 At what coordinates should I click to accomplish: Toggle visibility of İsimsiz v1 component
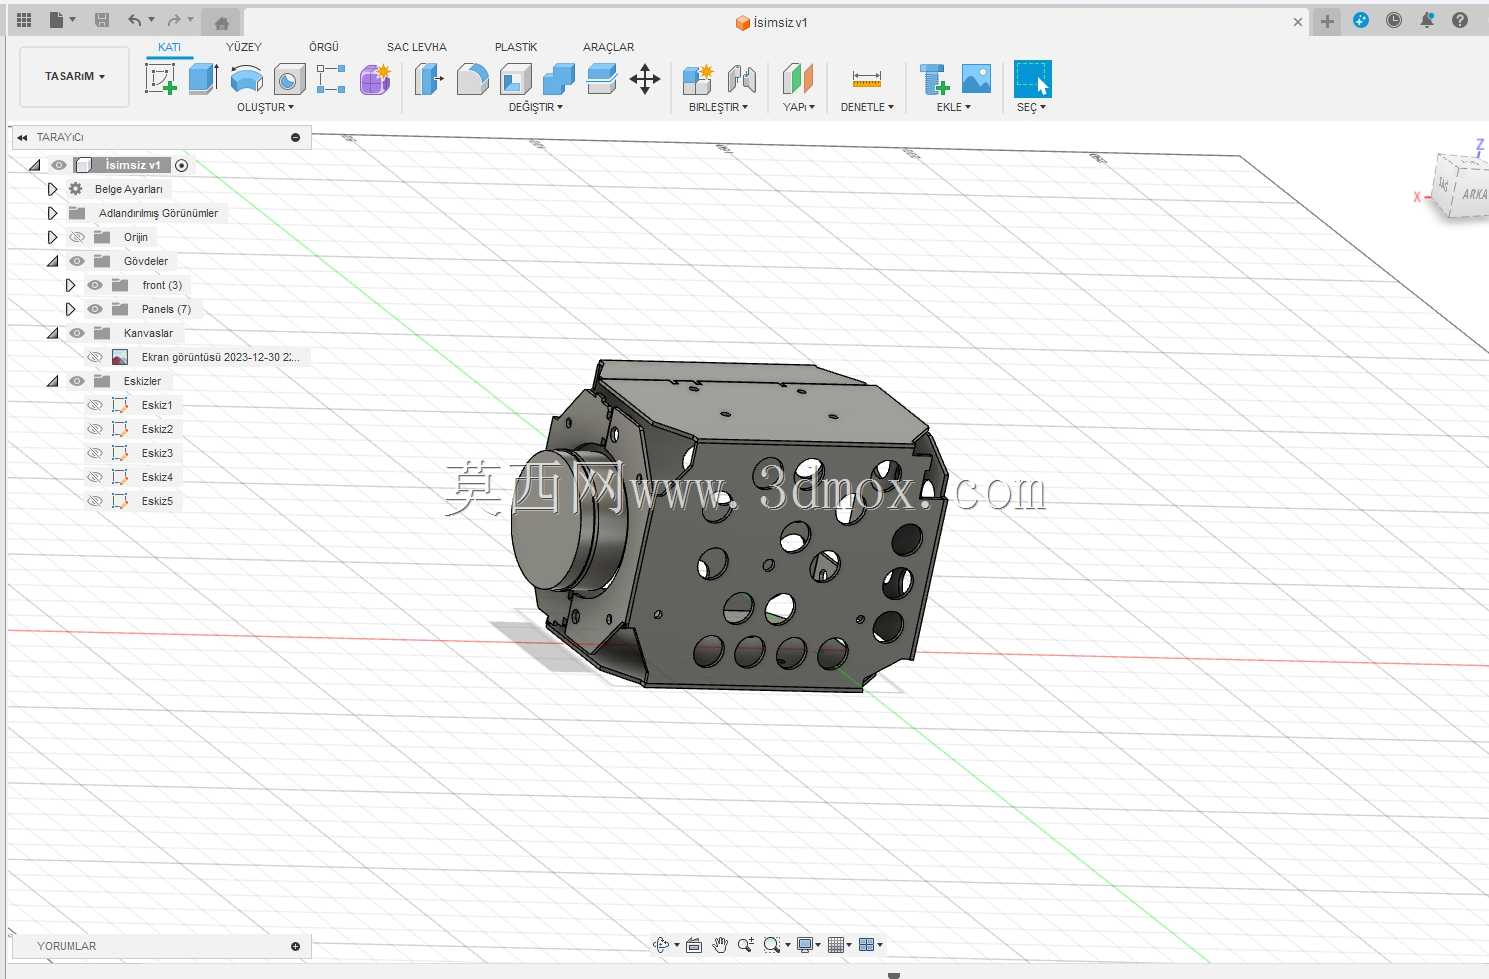point(59,165)
